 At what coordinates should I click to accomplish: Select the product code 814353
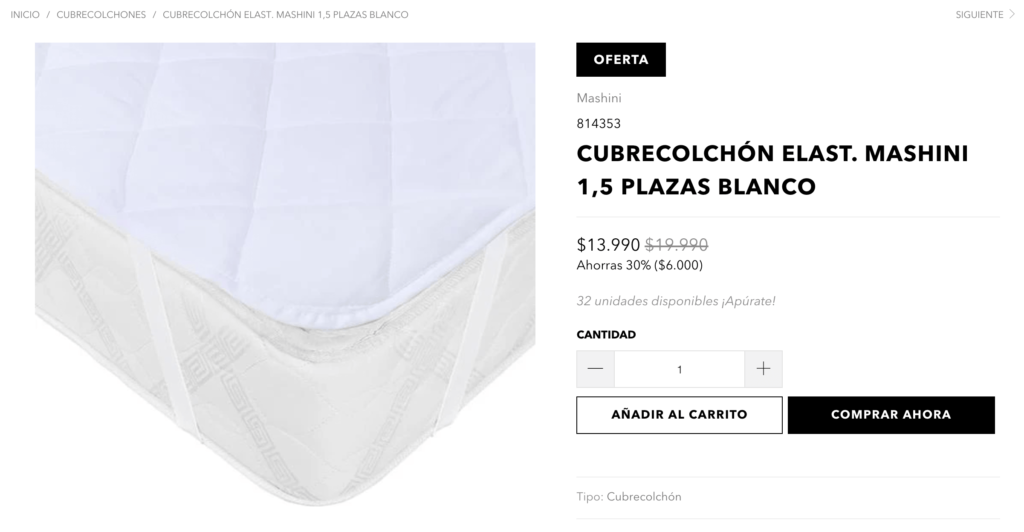599,123
